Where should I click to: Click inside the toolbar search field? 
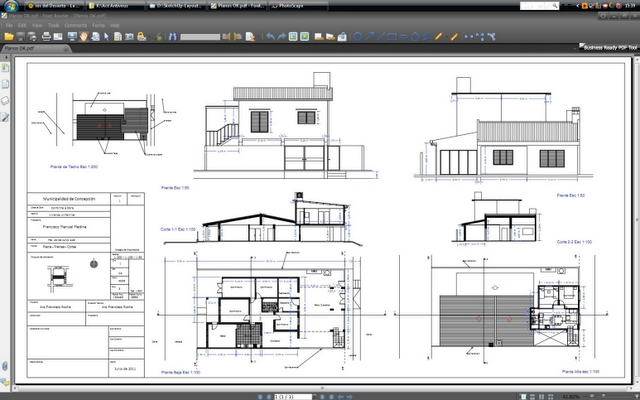pos(200,37)
